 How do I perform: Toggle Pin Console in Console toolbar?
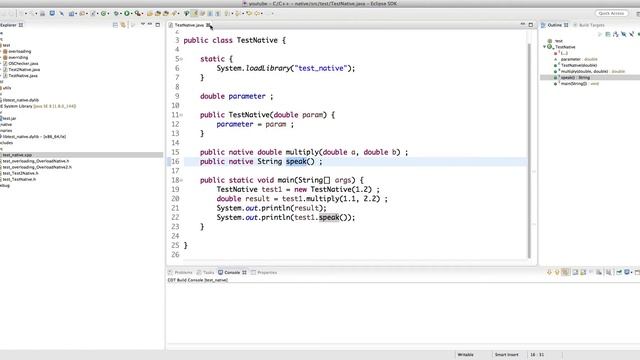(x=619, y=272)
